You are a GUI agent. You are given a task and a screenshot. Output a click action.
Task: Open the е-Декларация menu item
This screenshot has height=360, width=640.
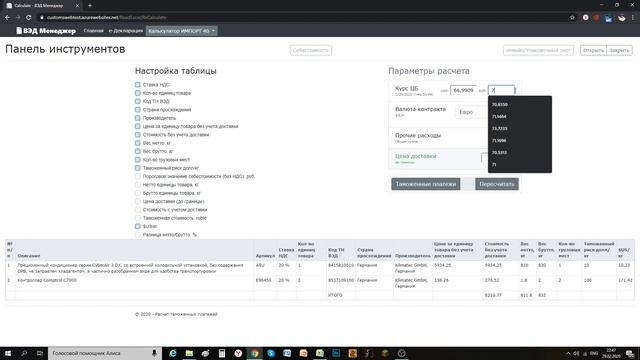coord(126,31)
